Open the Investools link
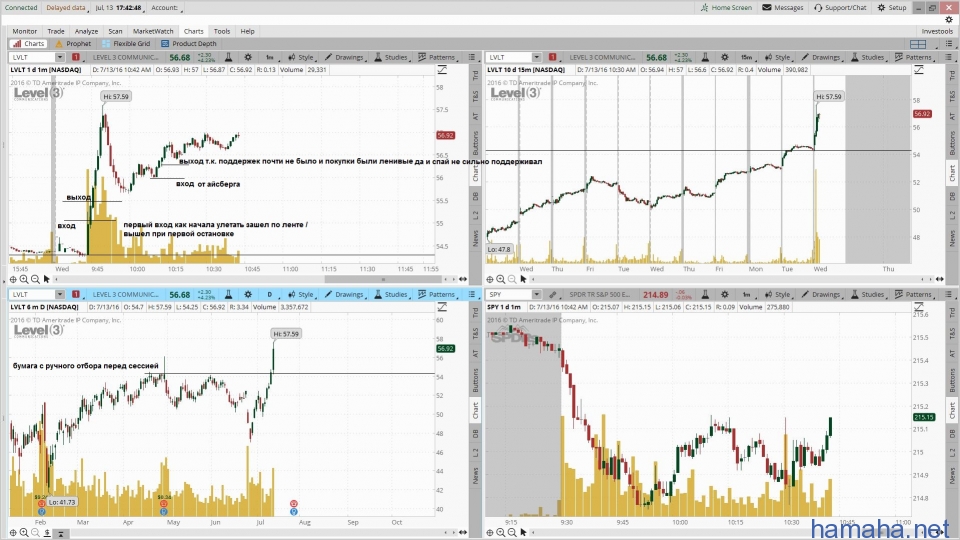Screen dimensions: 960x540 (937, 31)
